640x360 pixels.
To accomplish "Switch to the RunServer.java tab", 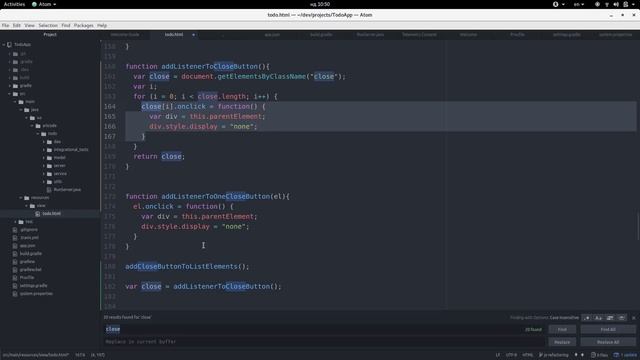I will 370,35.
